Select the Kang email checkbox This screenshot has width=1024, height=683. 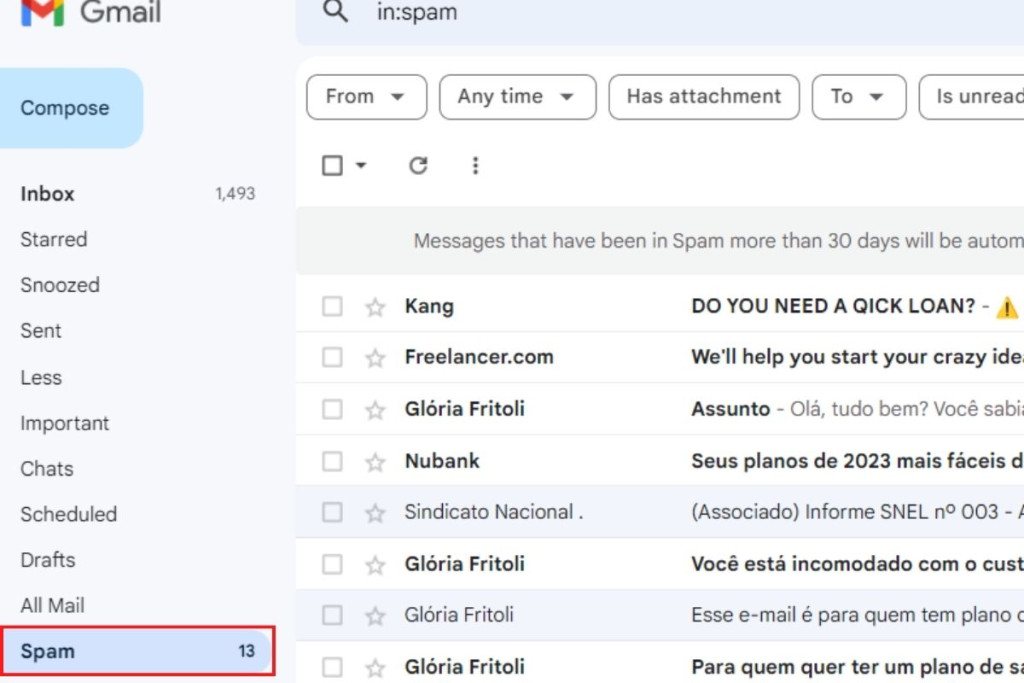click(332, 306)
